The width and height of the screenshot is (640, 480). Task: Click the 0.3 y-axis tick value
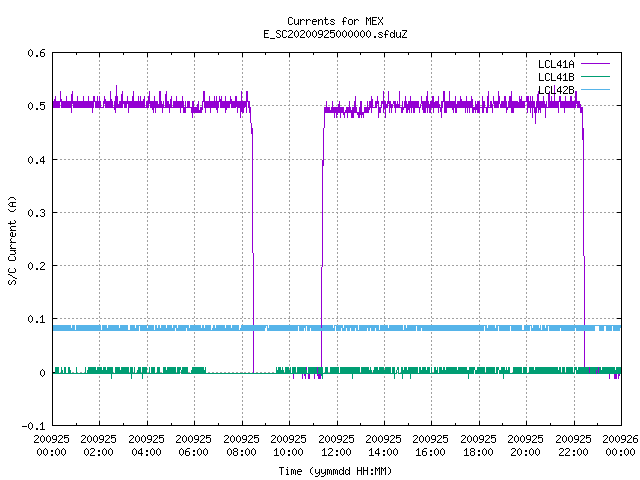tap(36, 213)
